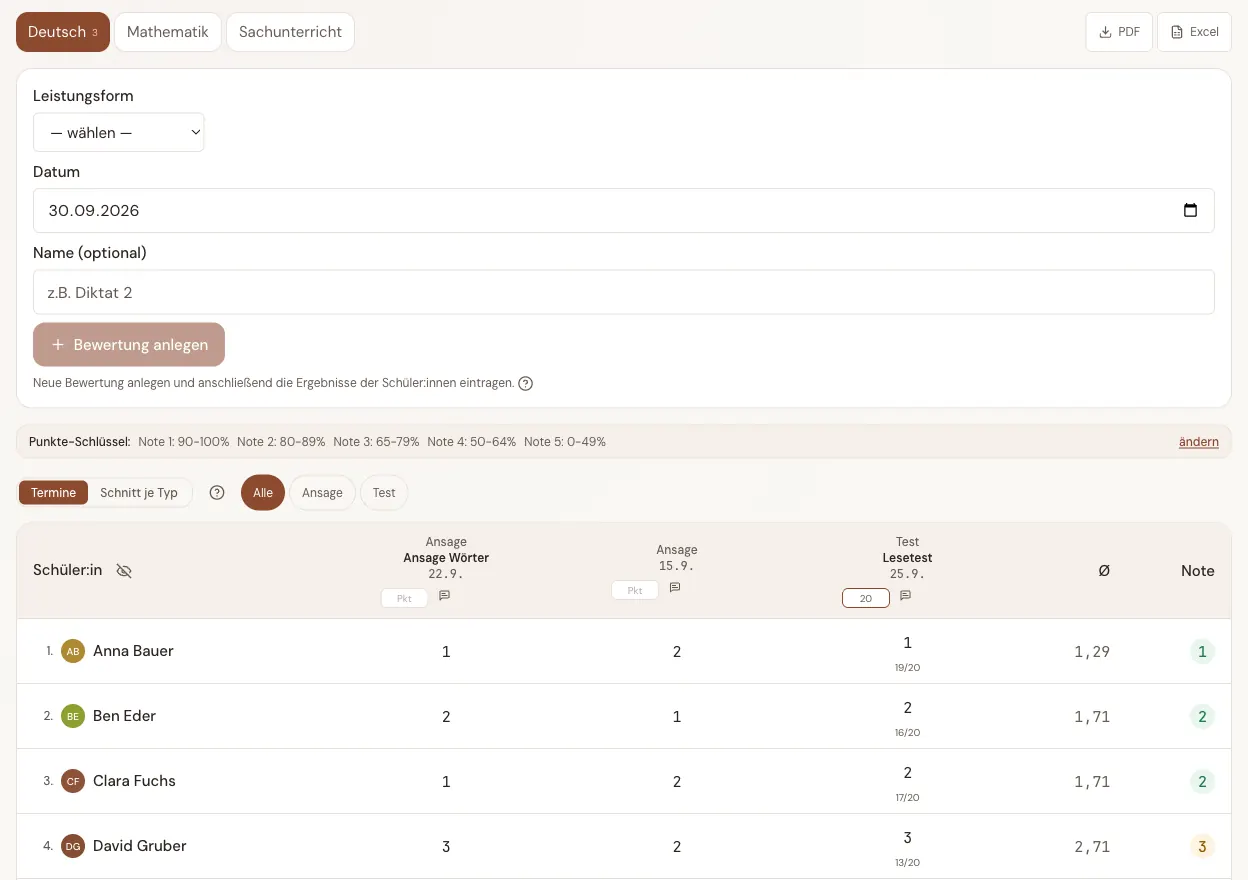Click David Gruber's Lesetest score 13/20
Viewport: 1248px width, 880px height.
(908, 862)
